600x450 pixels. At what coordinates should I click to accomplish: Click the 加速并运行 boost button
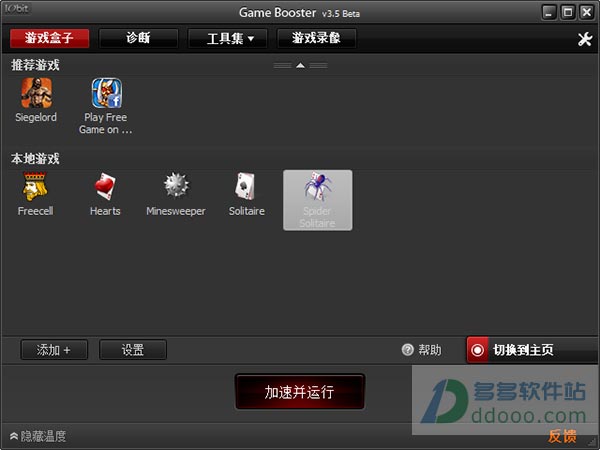tap(300, 392)
